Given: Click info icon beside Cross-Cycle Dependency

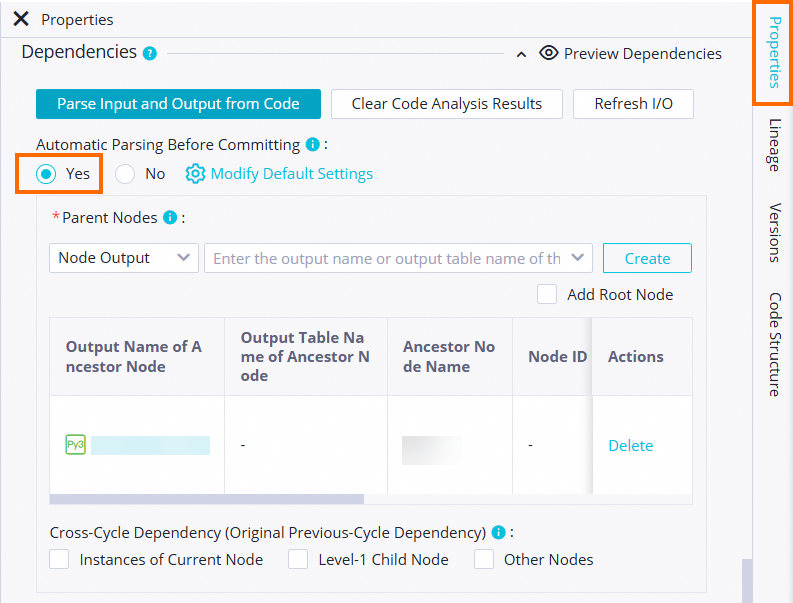Looking at the screenshot, I should [499, 533].
